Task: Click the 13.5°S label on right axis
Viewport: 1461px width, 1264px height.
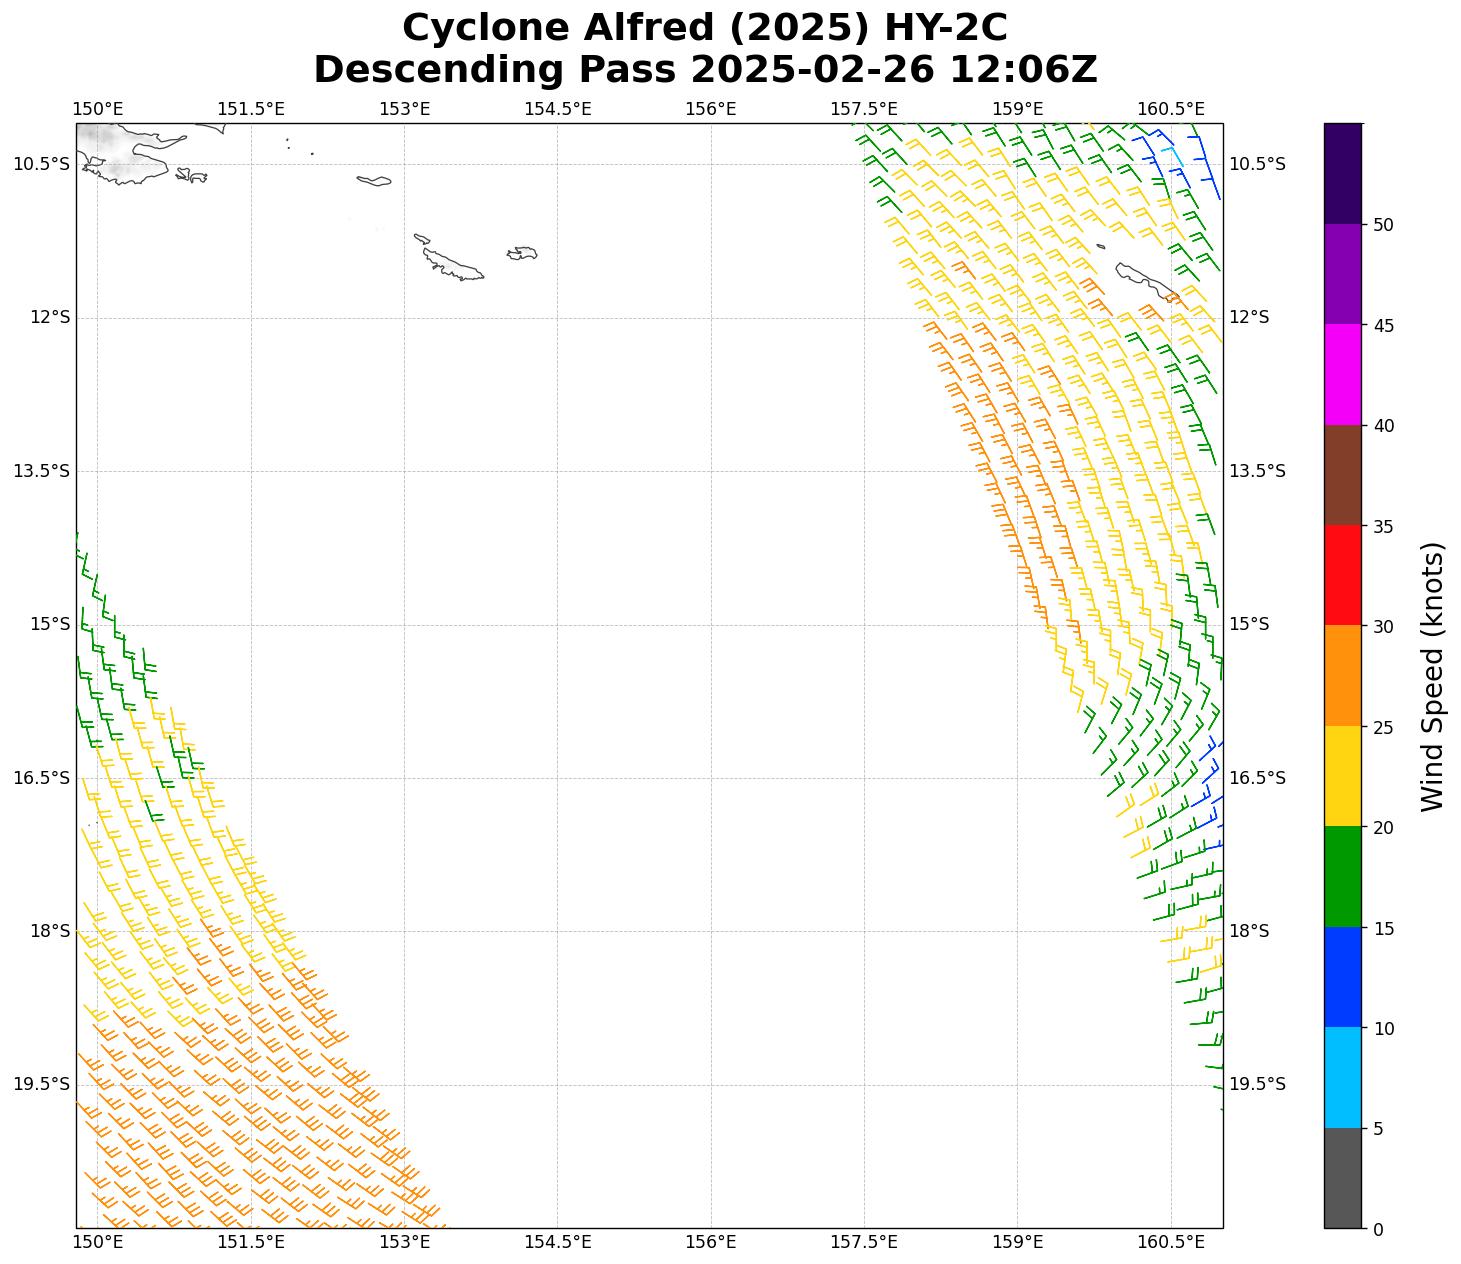Action: tap(1256, 471)
